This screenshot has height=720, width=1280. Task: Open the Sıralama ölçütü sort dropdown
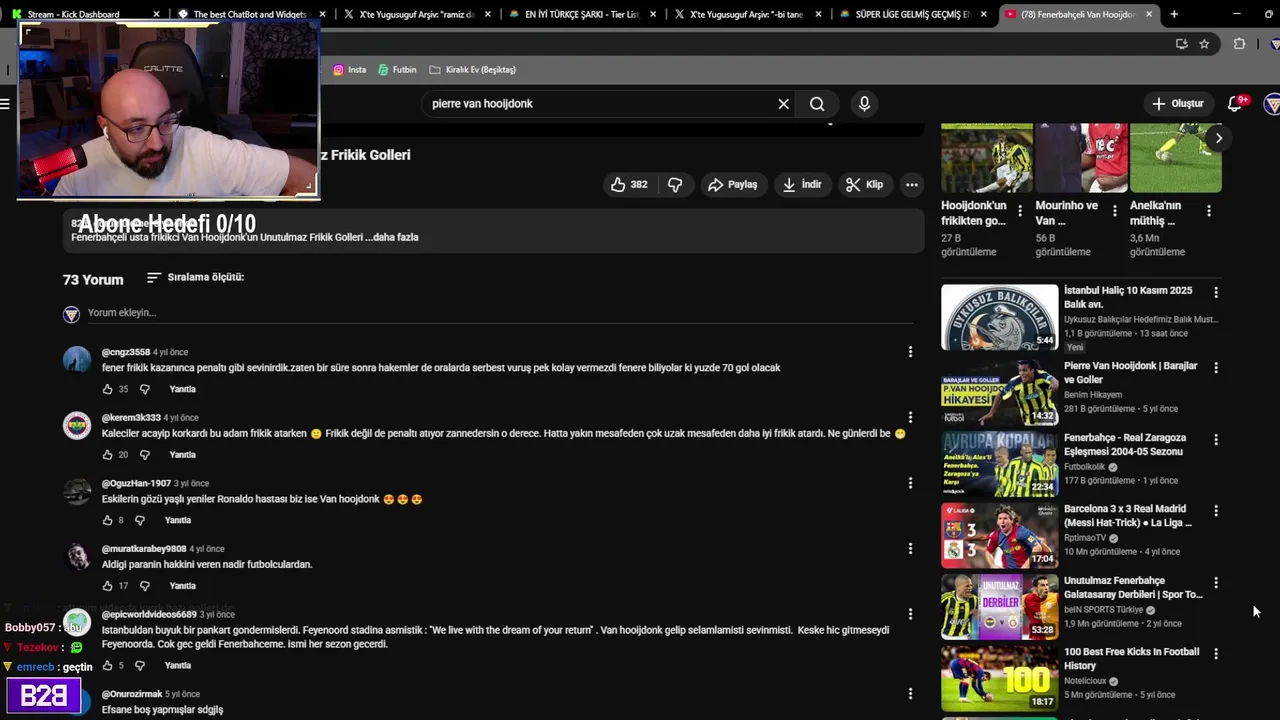click(x=195, y=277)
